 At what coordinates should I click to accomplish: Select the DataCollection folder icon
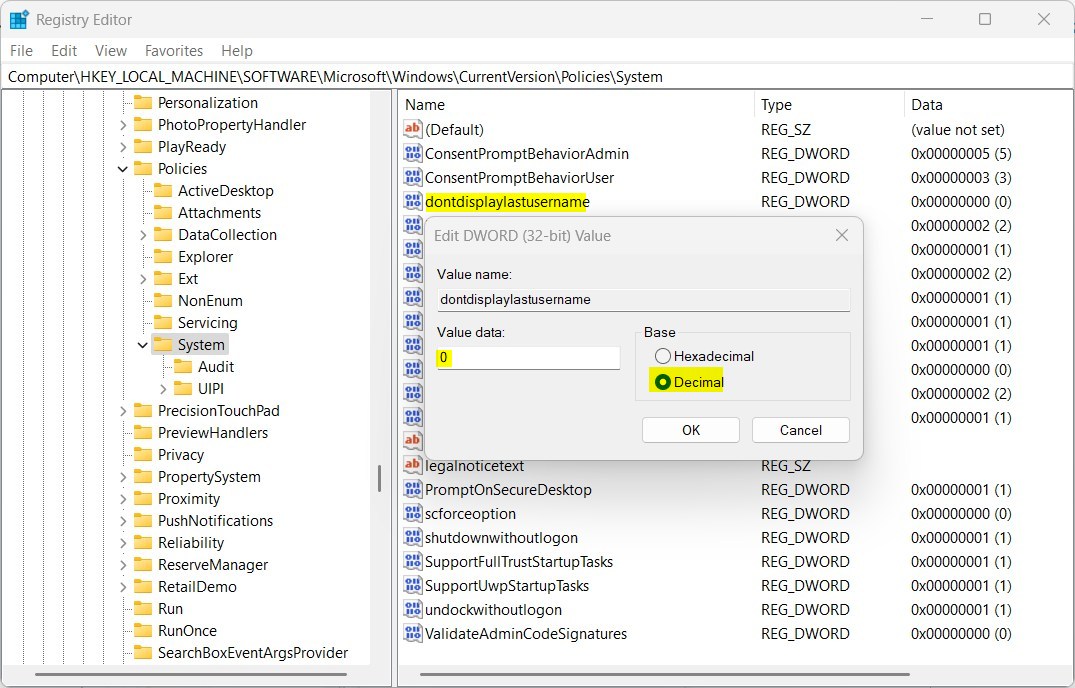[163, 235]
